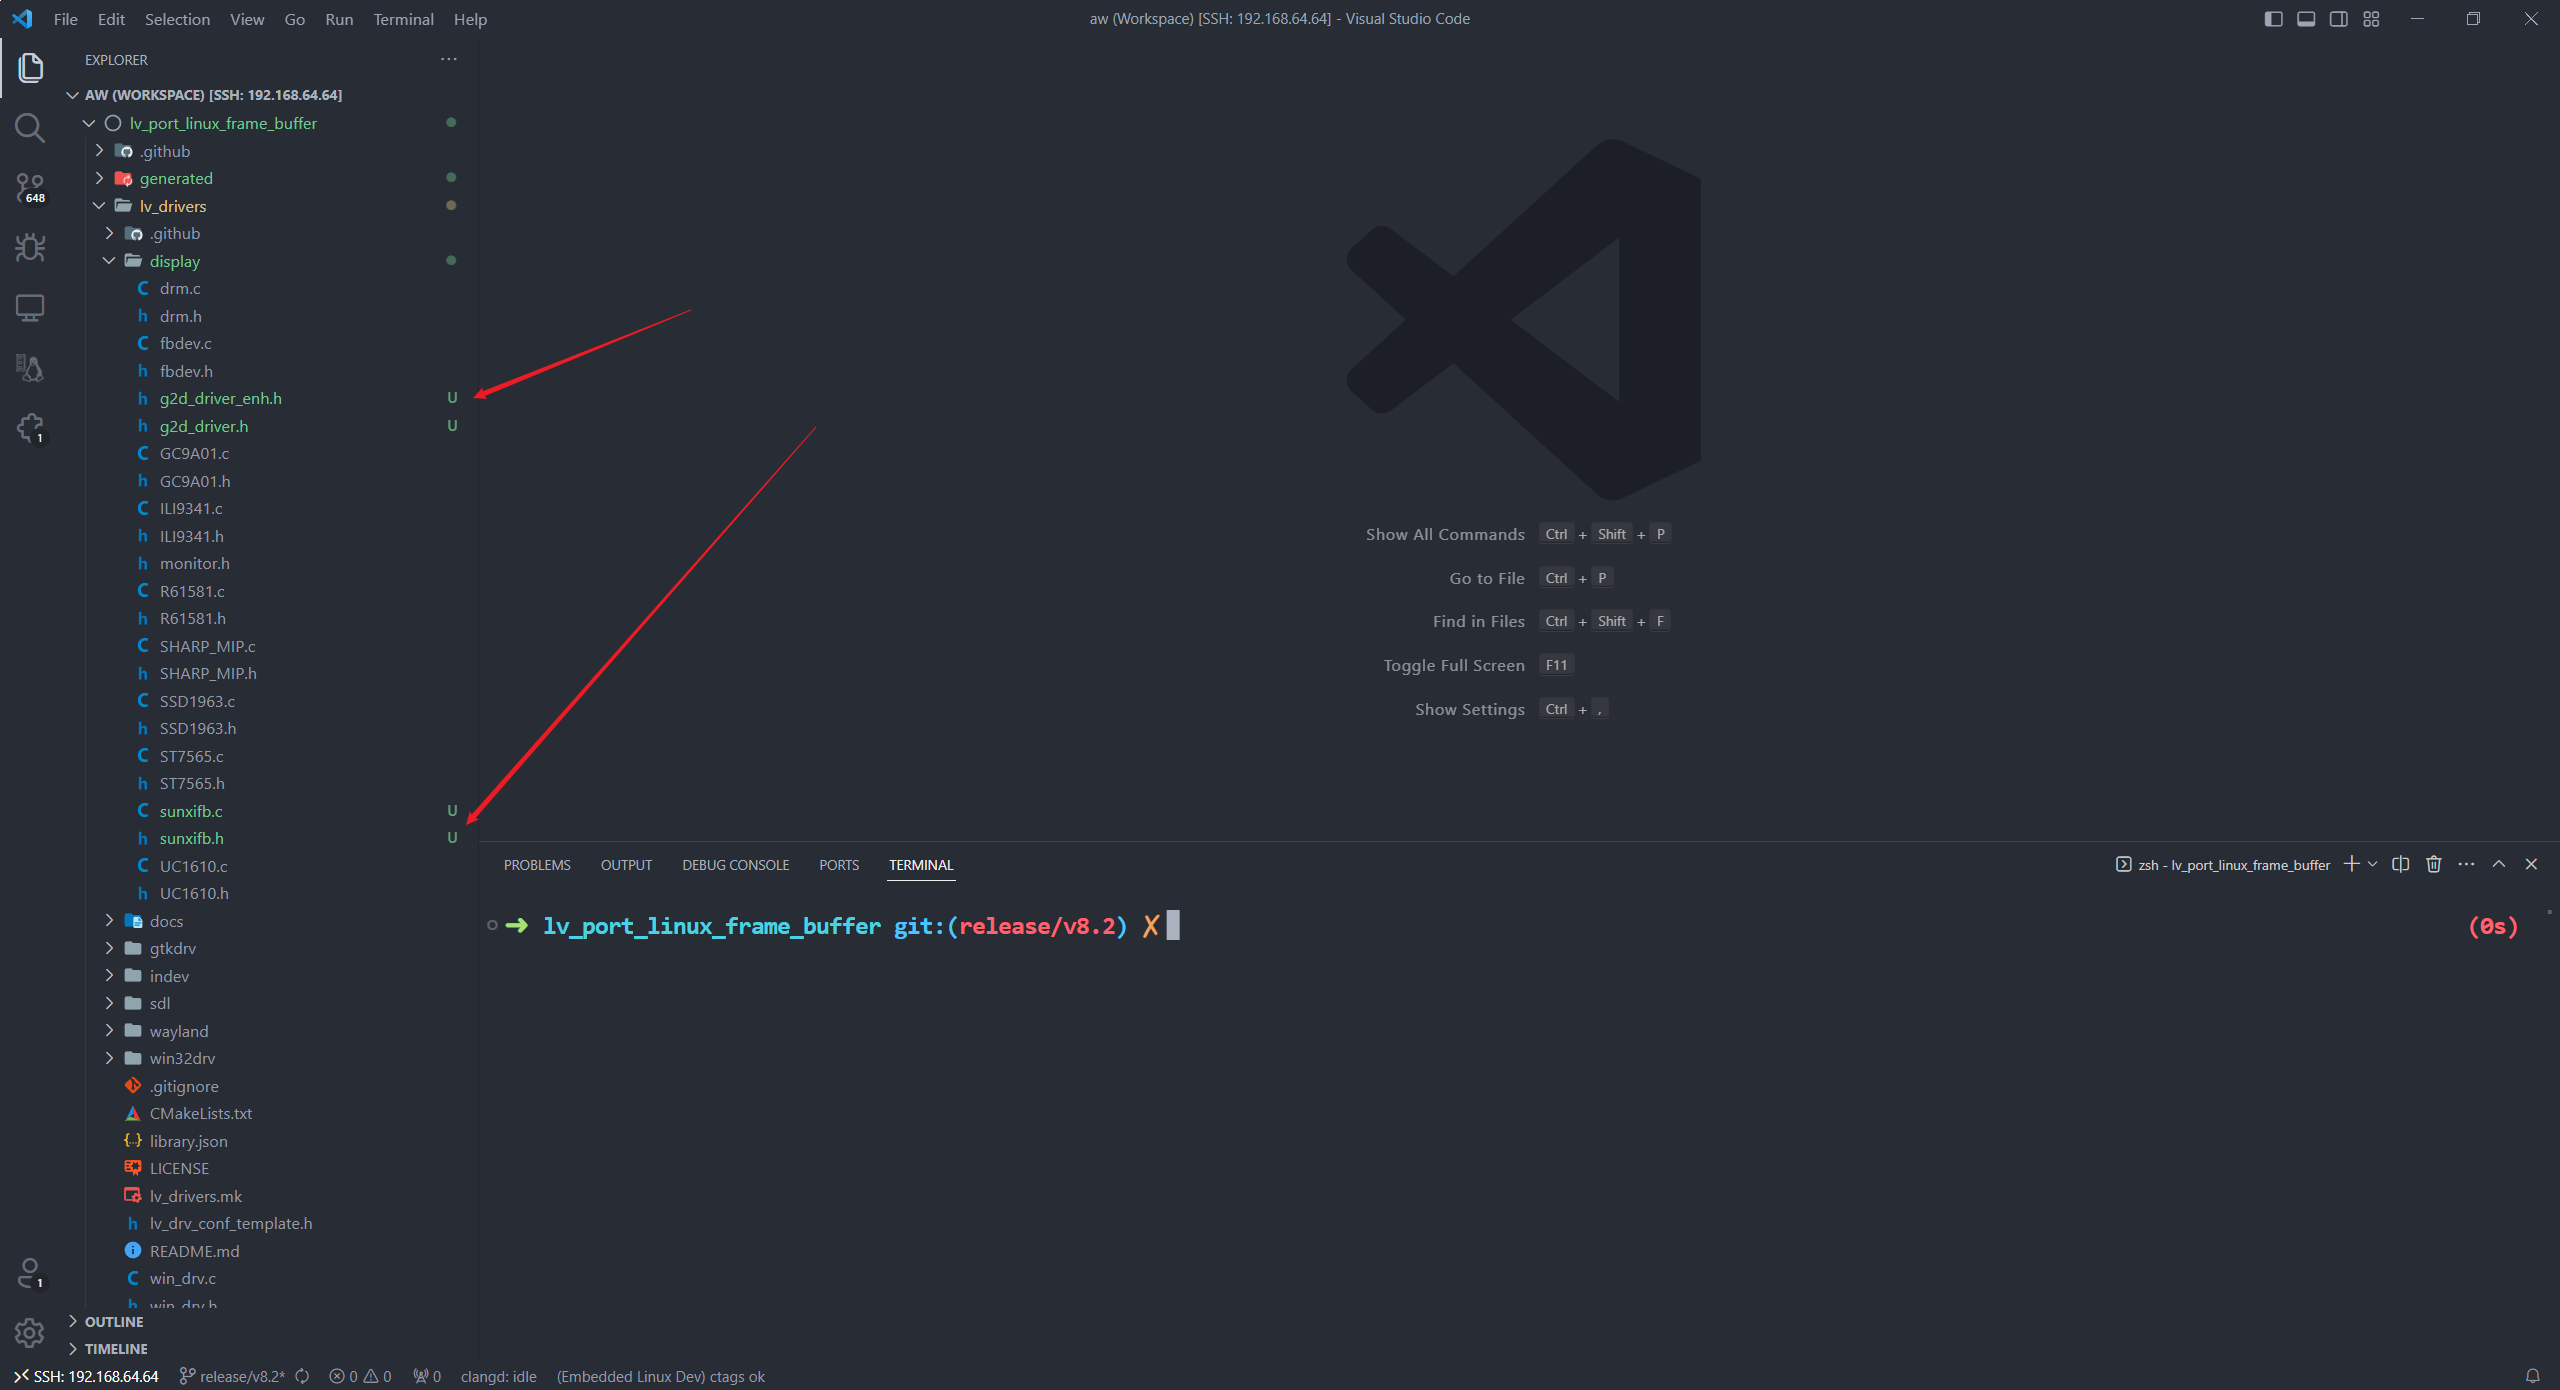Open the Manage gear icon
Viewport: 2560px width, 1390px height.
coord(30,1333)
